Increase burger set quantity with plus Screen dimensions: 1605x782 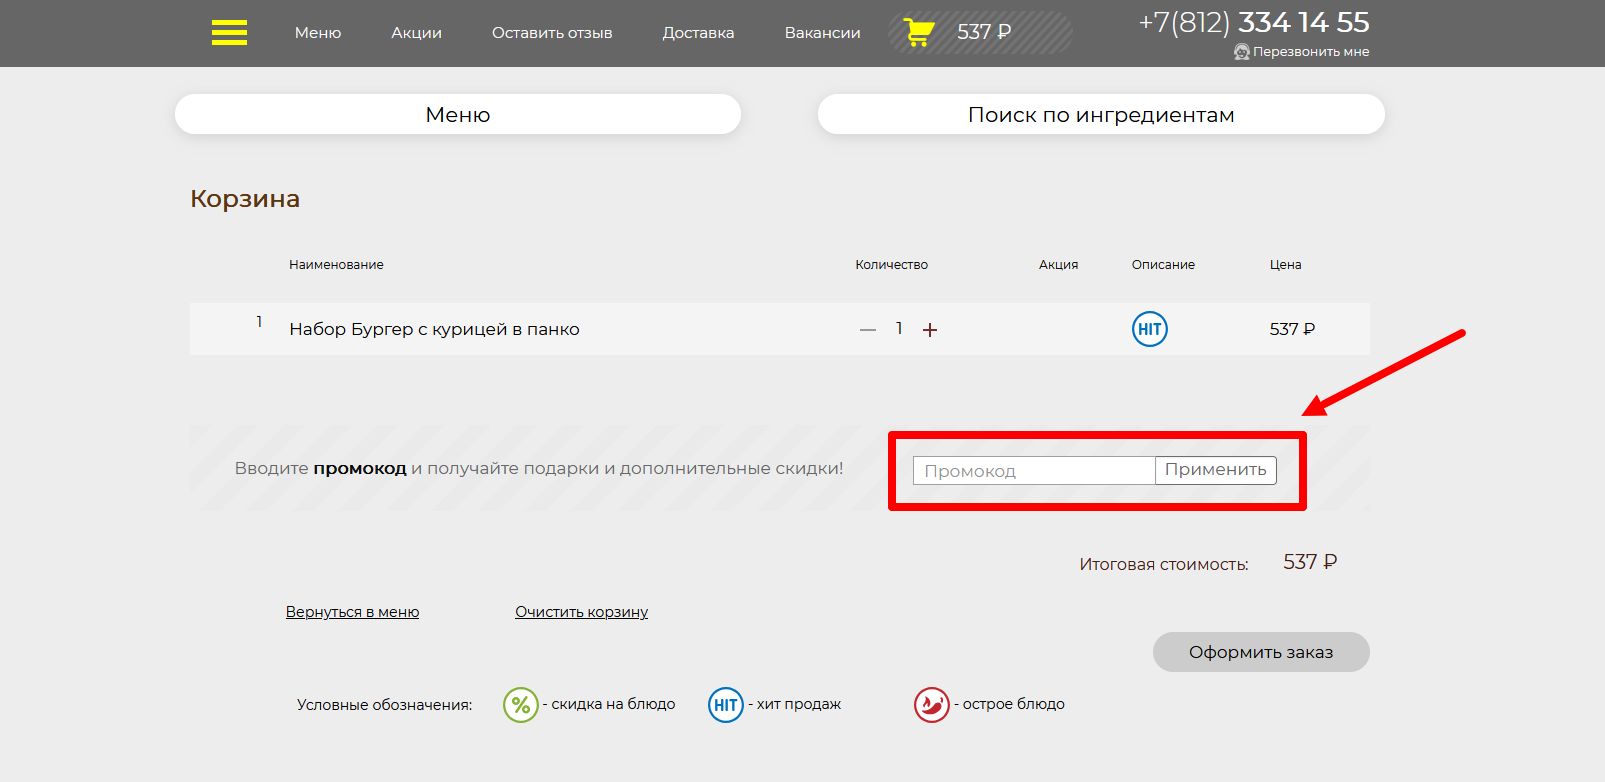click(x=930, y=330)
